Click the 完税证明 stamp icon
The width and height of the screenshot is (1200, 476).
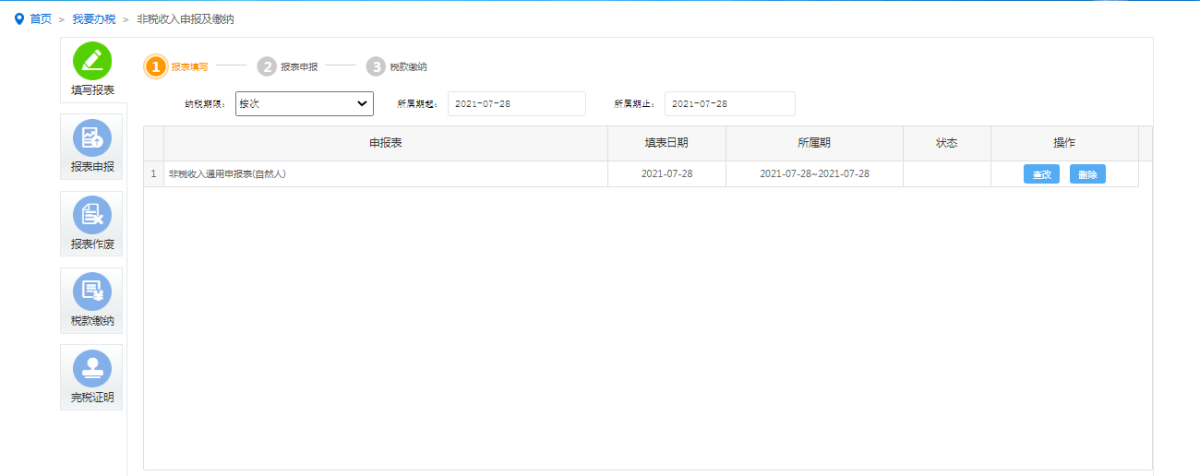point(92,369)
